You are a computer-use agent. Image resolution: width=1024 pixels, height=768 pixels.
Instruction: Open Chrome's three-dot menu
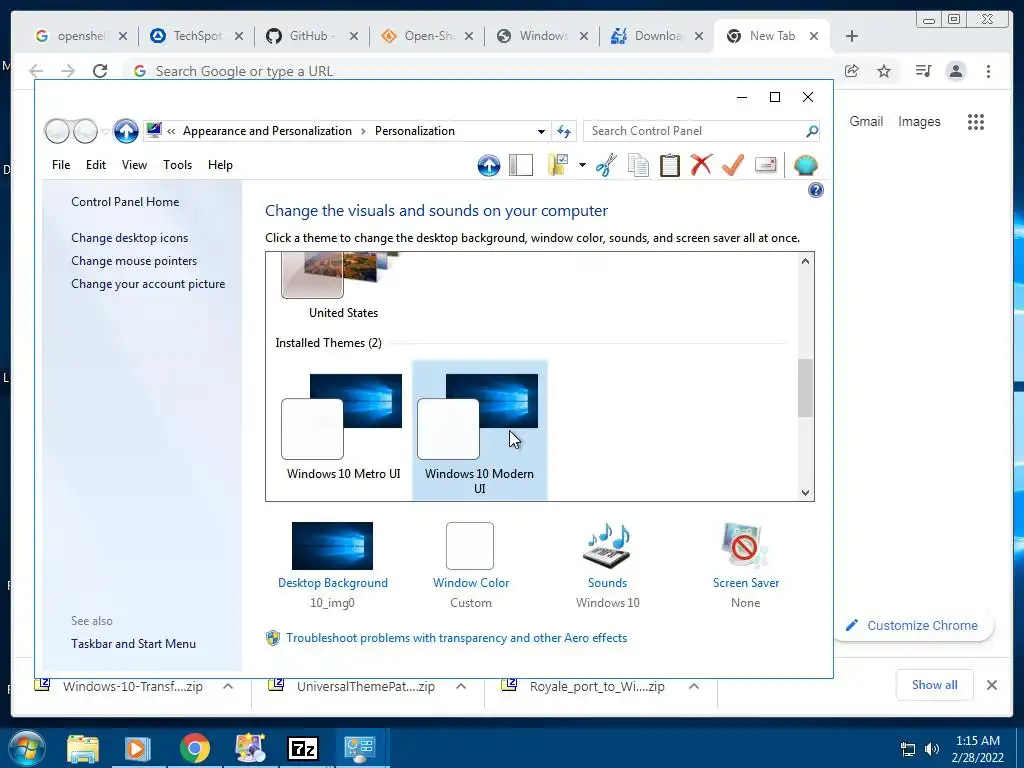click(988, 71)
